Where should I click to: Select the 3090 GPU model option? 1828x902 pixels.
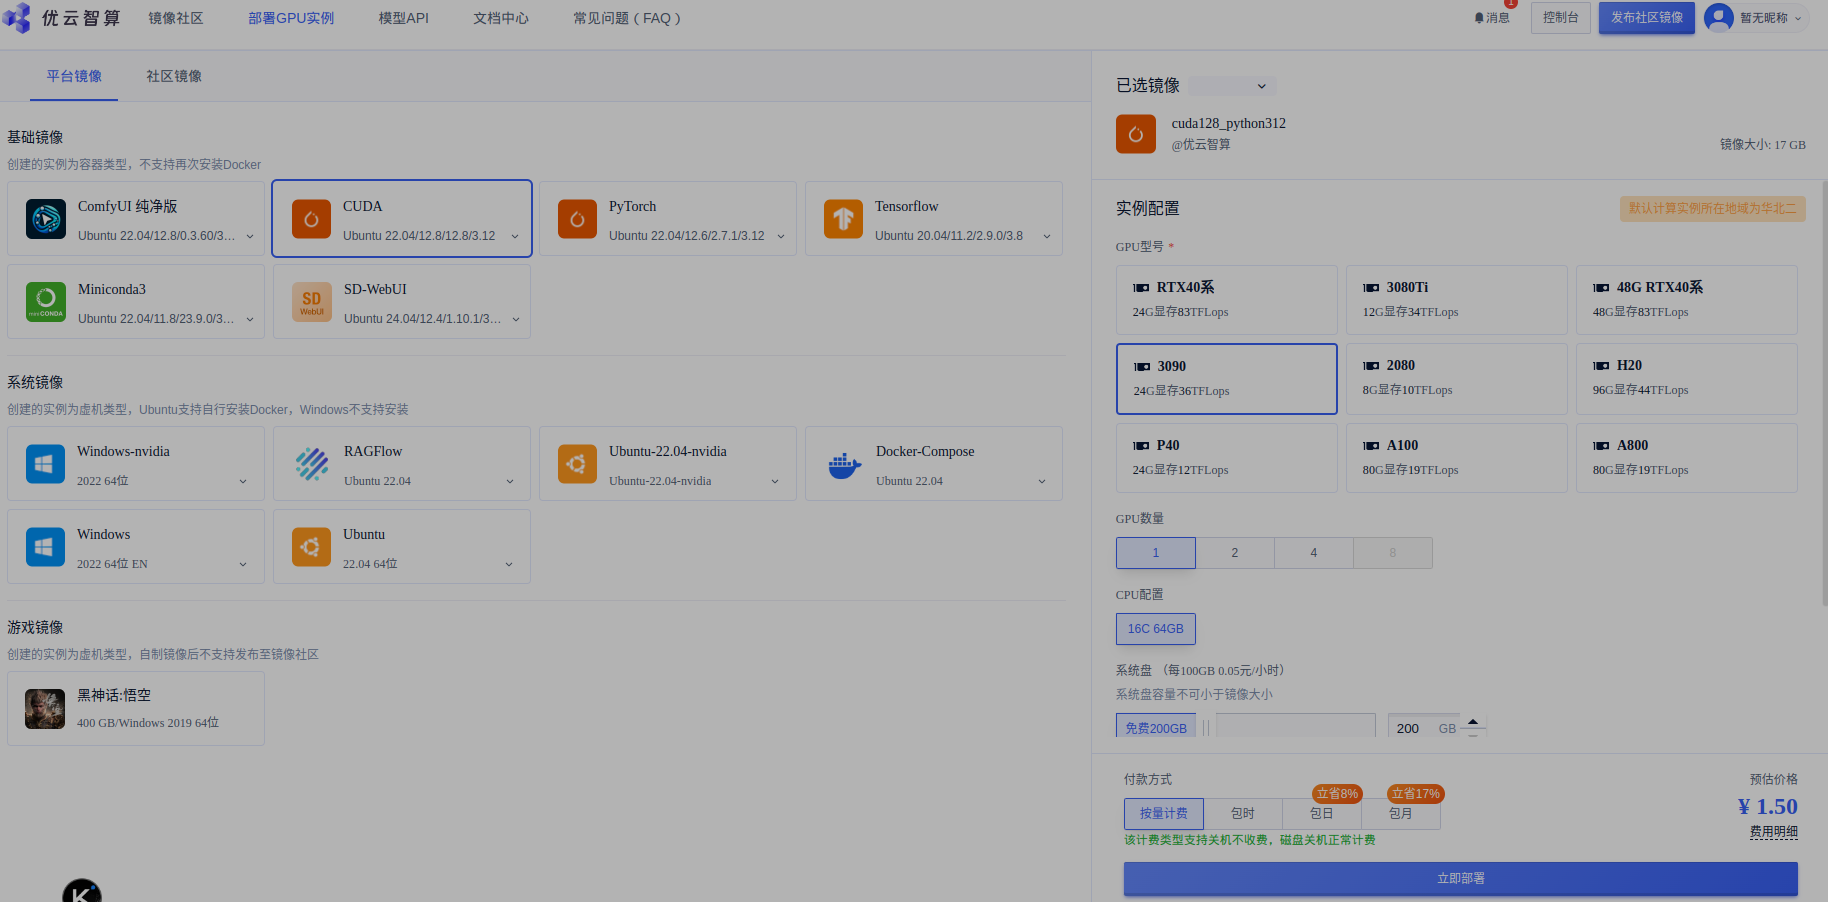[1226, 379]
